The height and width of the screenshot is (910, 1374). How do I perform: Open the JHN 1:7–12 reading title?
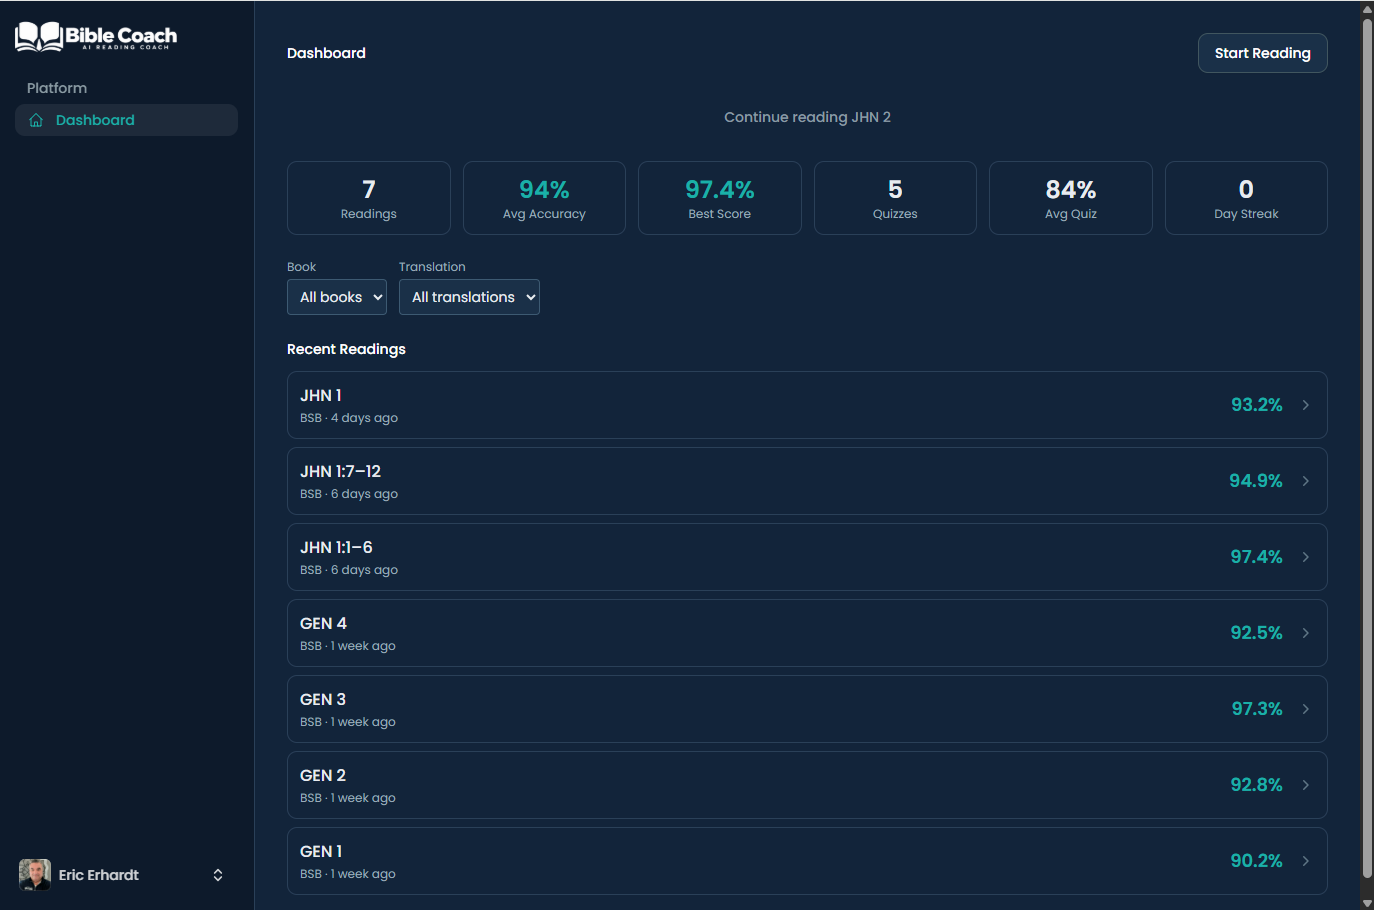340,471
